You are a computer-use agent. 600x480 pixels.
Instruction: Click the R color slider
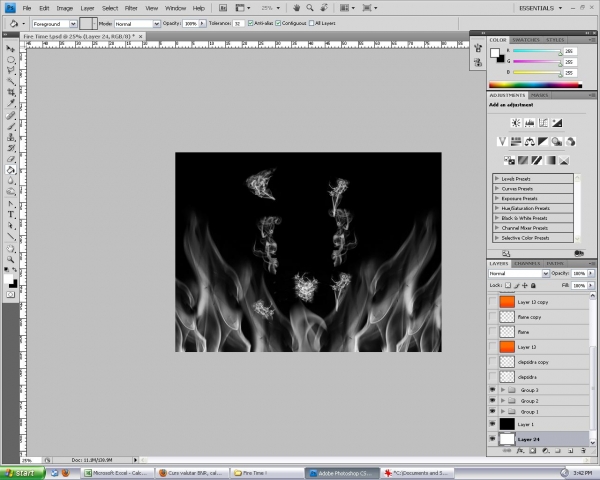pos(536,51)
